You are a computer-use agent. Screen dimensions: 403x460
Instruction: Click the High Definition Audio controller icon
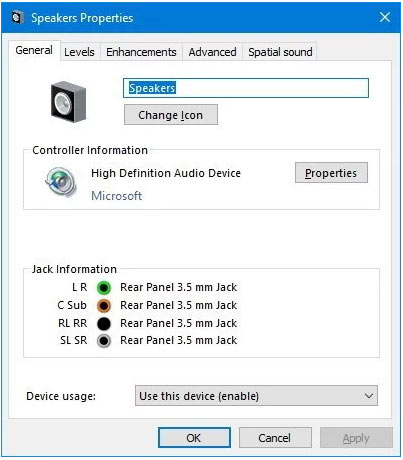coord(61,182)
